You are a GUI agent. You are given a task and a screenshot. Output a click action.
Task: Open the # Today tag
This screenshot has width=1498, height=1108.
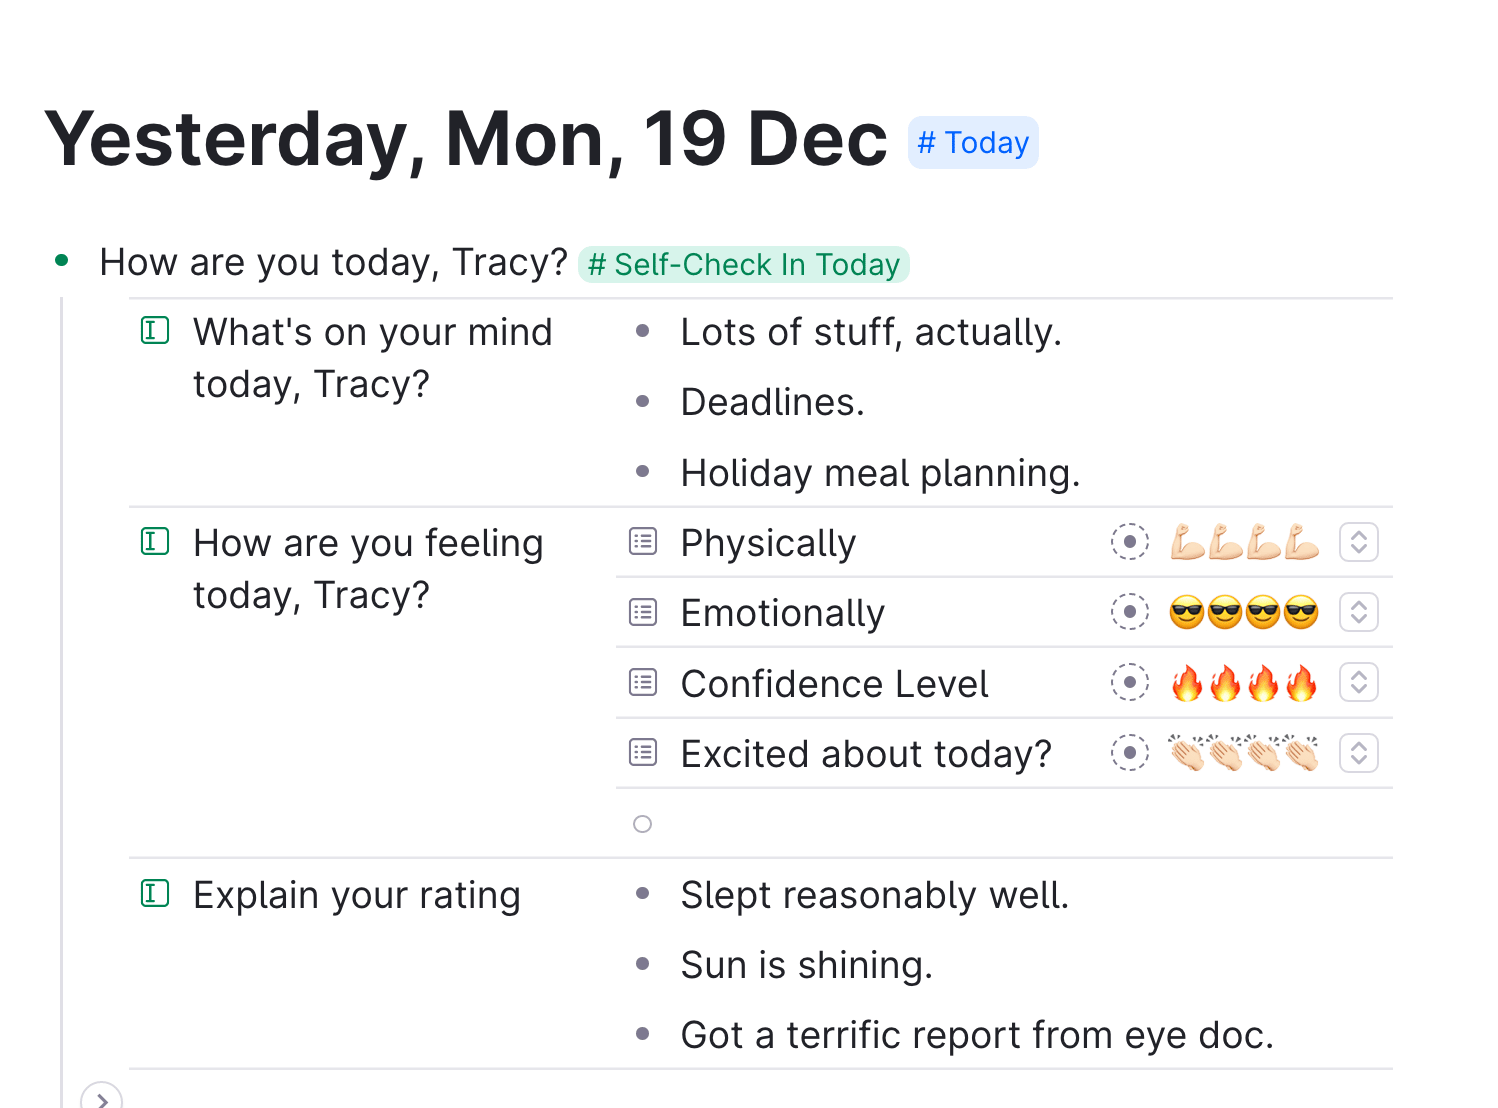coord(973,143)
